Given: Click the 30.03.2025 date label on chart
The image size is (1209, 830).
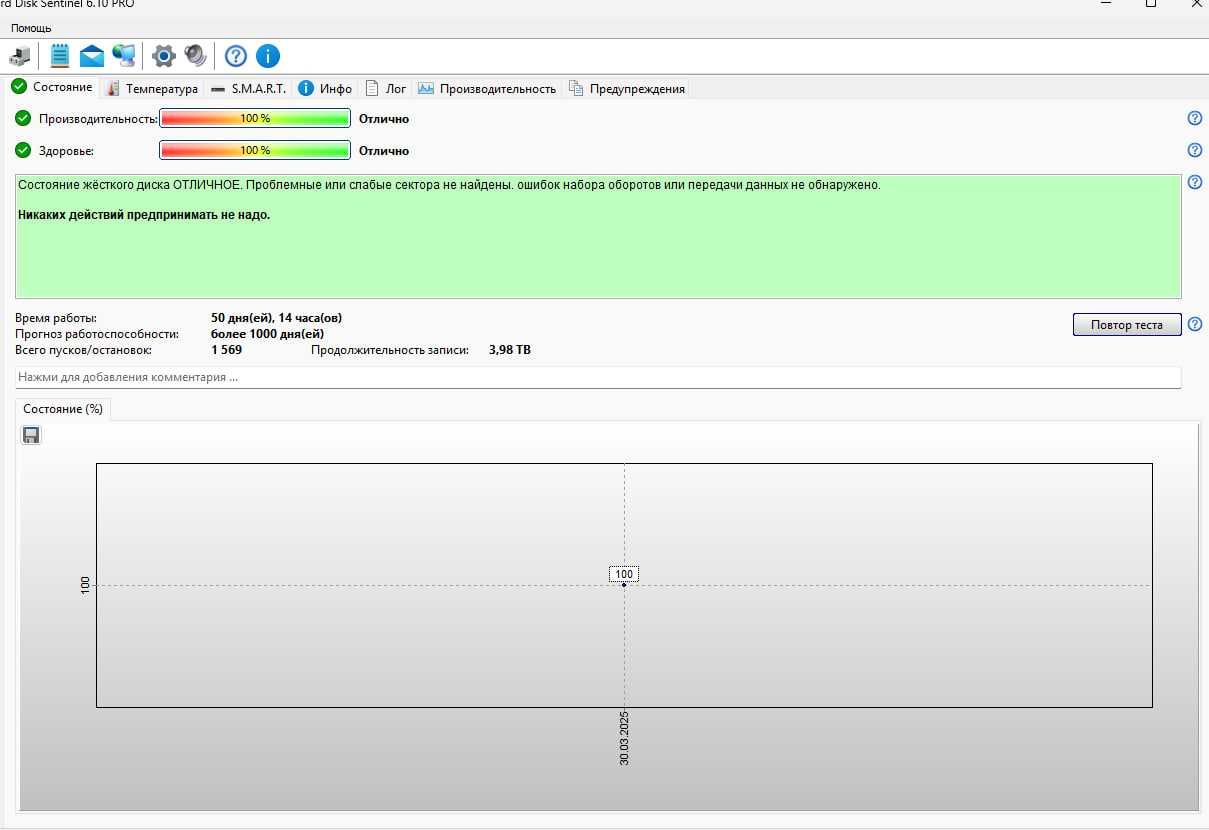Looking at the screenshot, I should click(x=624, y=738).
